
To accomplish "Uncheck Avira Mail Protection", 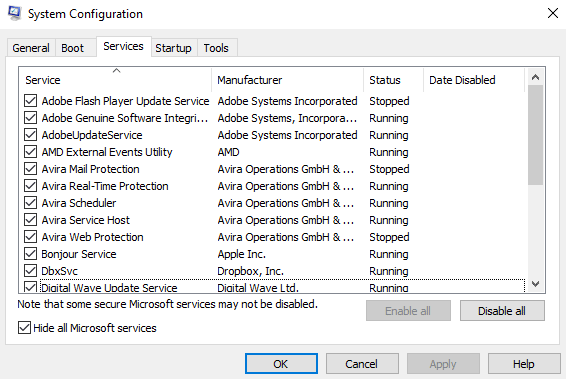I will [x=31, y=169].
